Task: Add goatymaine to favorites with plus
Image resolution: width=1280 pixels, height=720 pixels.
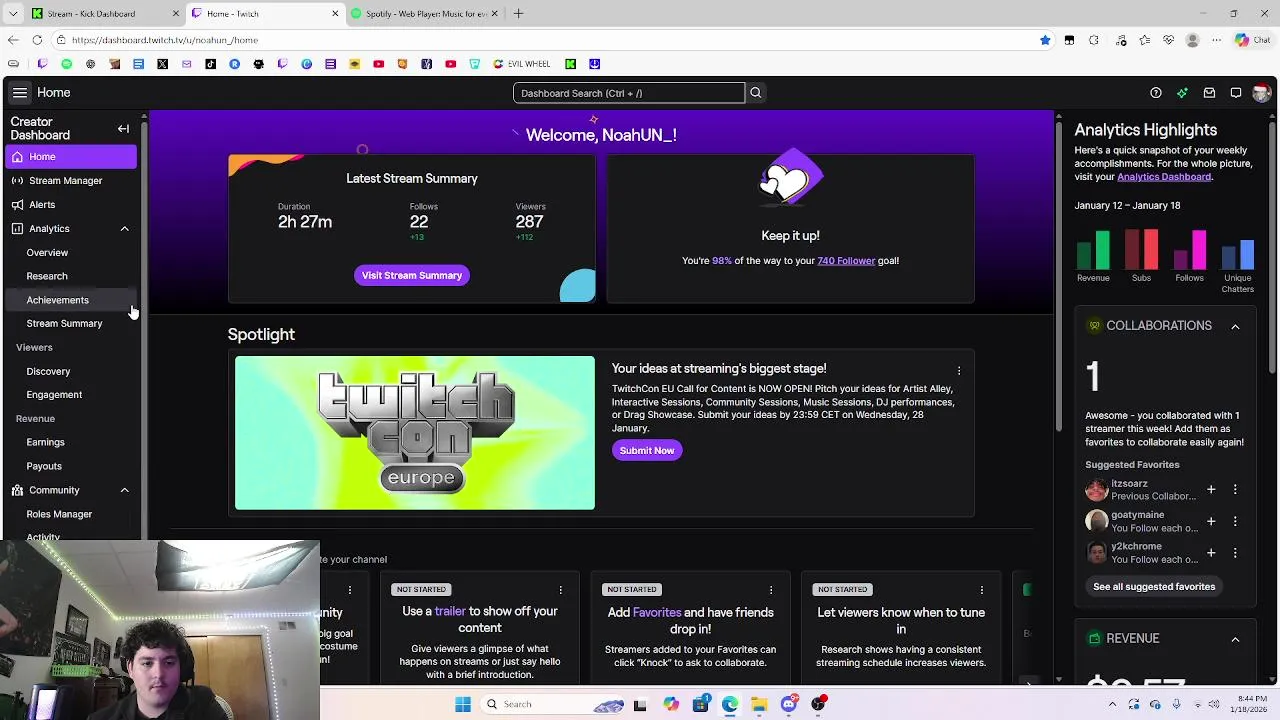Action: pyautogui.click(x=1211, y=521)
